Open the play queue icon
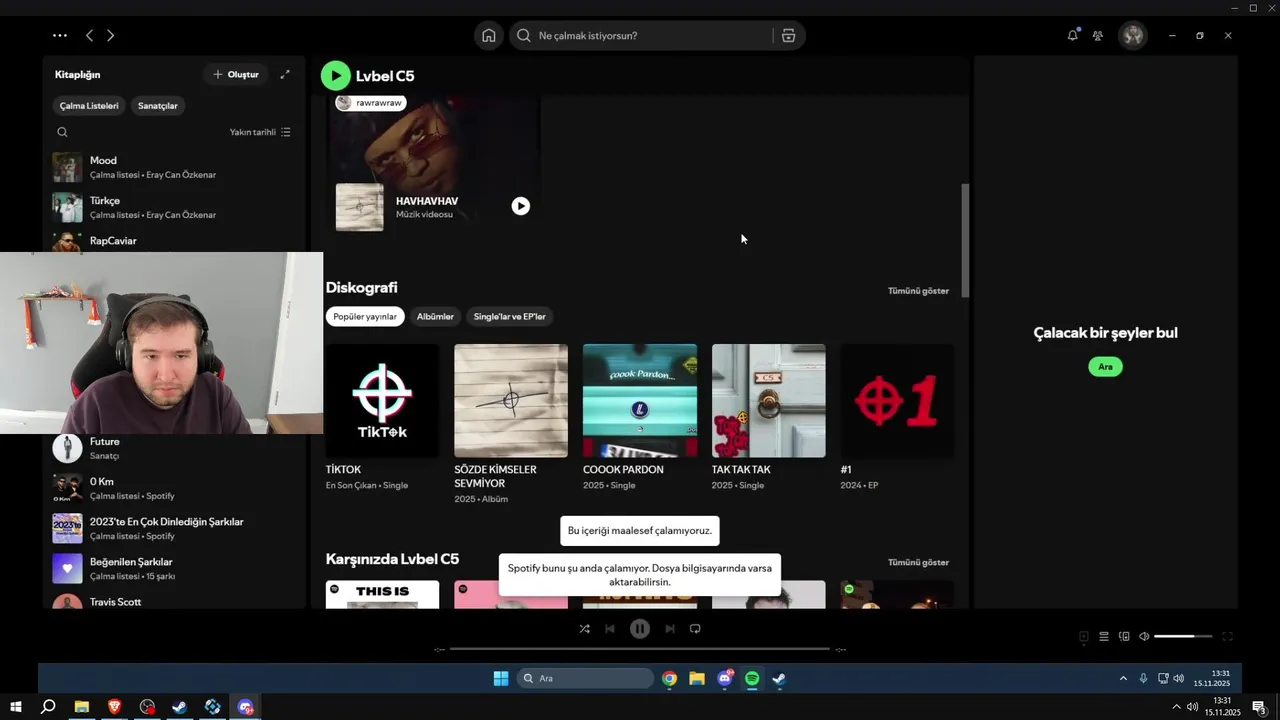The image size is (1280, 720). point(1104,636)
